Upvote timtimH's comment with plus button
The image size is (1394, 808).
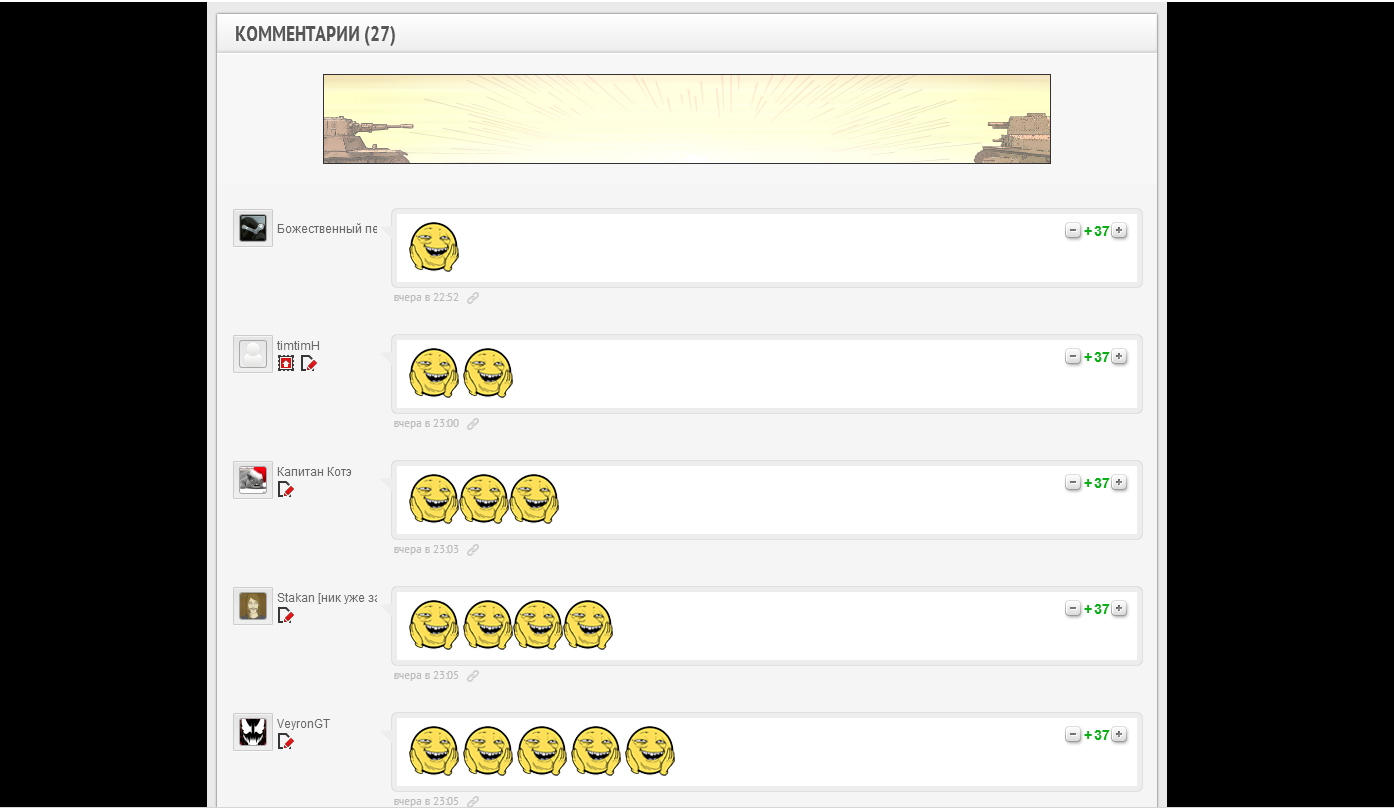(x=1119, y=357)
